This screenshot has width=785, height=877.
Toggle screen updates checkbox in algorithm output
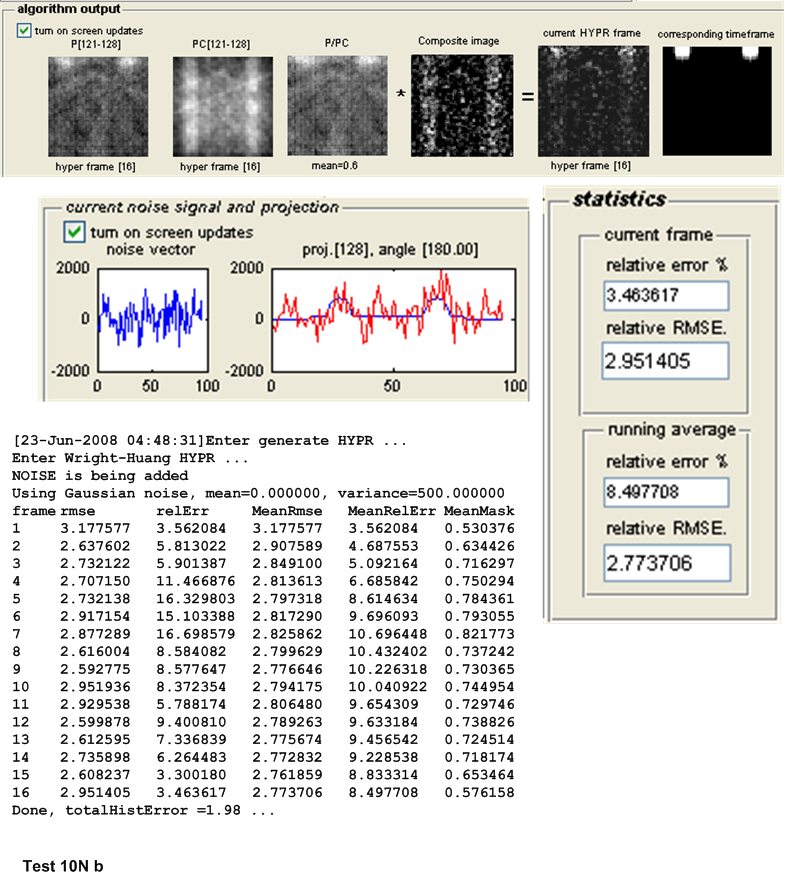25,31
